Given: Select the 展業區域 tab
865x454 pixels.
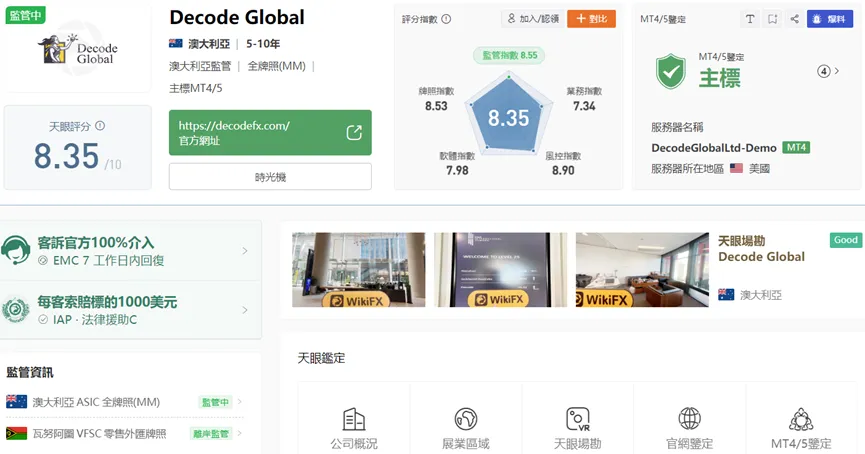Looking at the screenshot, I should pyautogui.click(x=466, y=428).
